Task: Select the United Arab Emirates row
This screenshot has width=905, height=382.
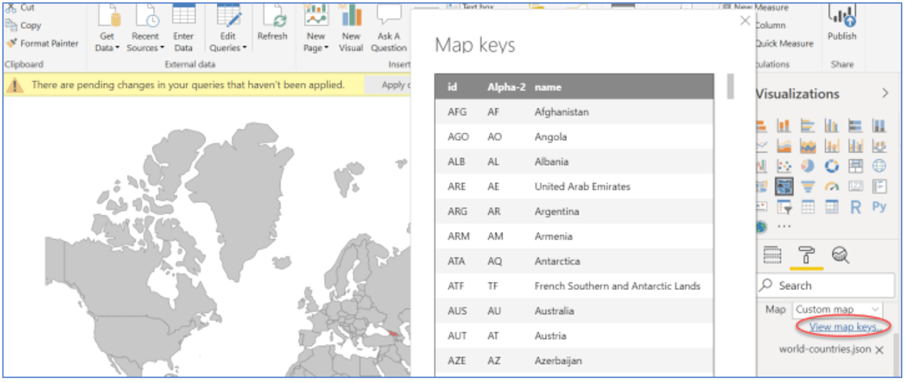Action: coord(574,186)
